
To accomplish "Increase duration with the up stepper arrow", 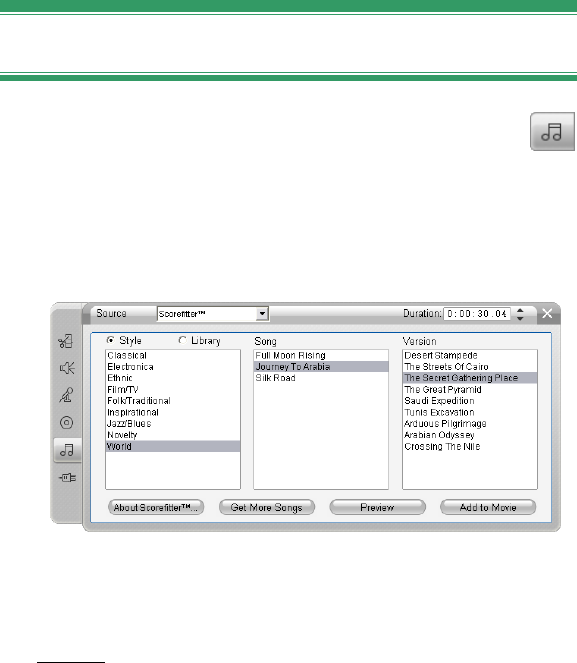I will click(520, 310).
